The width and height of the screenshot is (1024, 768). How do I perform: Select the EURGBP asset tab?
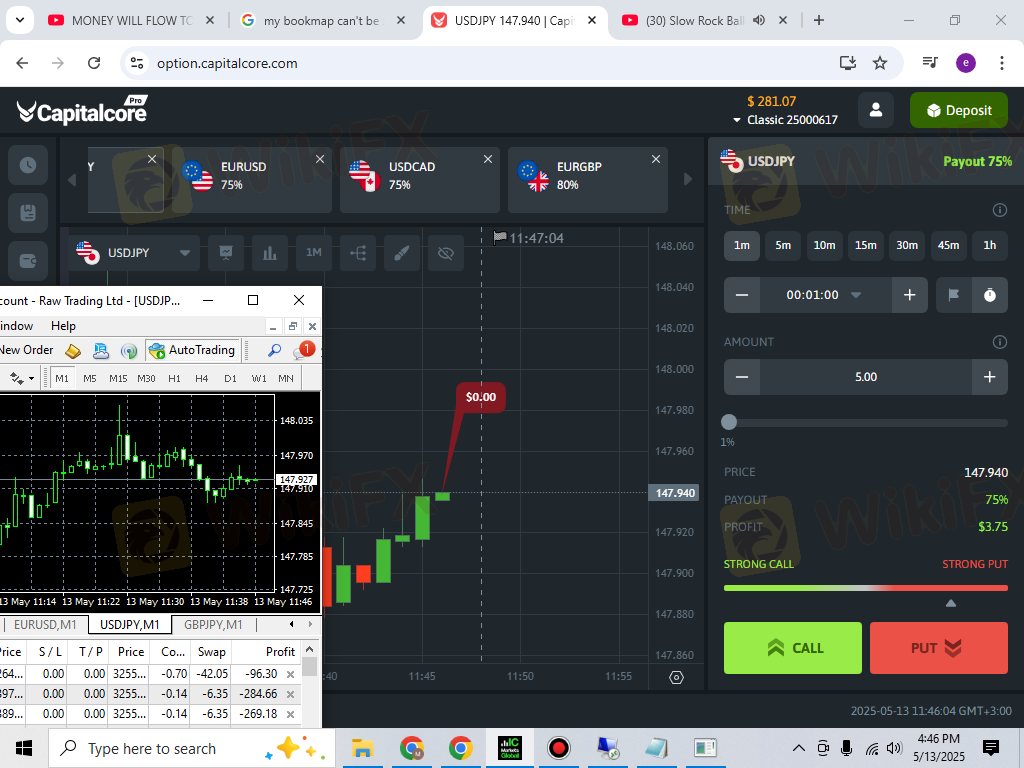click(588, 180)
